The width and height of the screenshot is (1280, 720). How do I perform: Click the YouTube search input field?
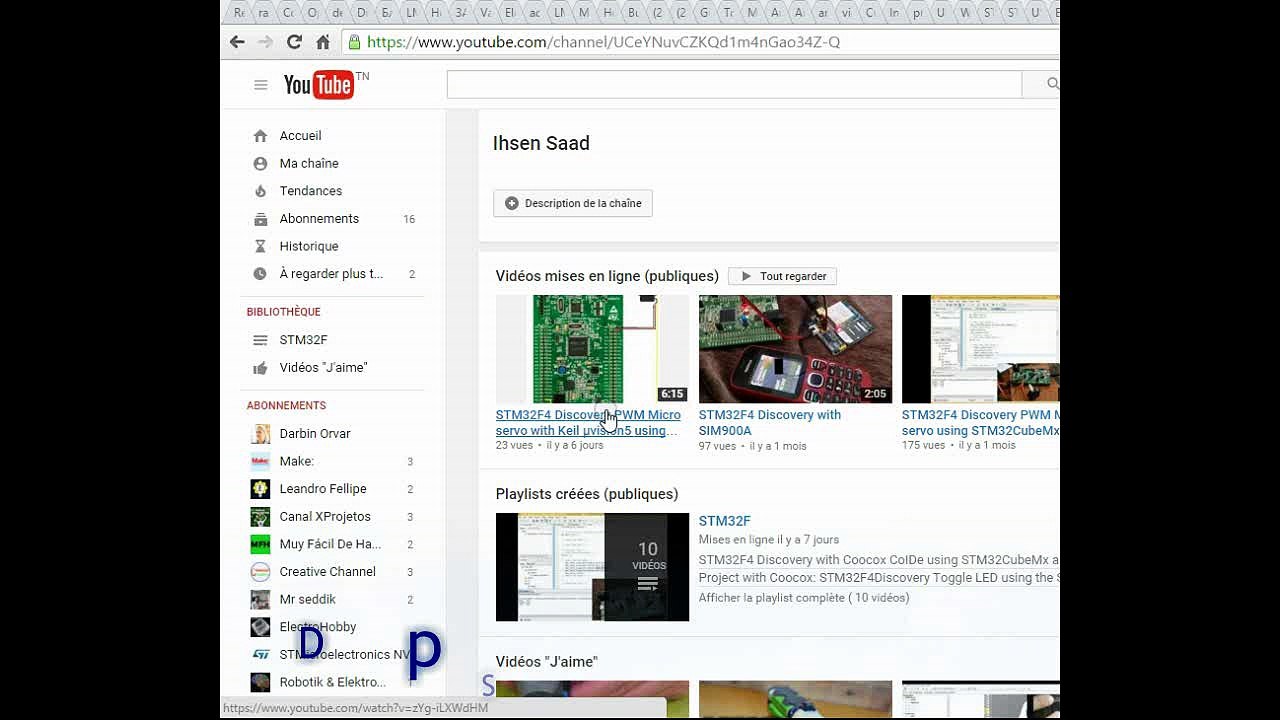734,85
